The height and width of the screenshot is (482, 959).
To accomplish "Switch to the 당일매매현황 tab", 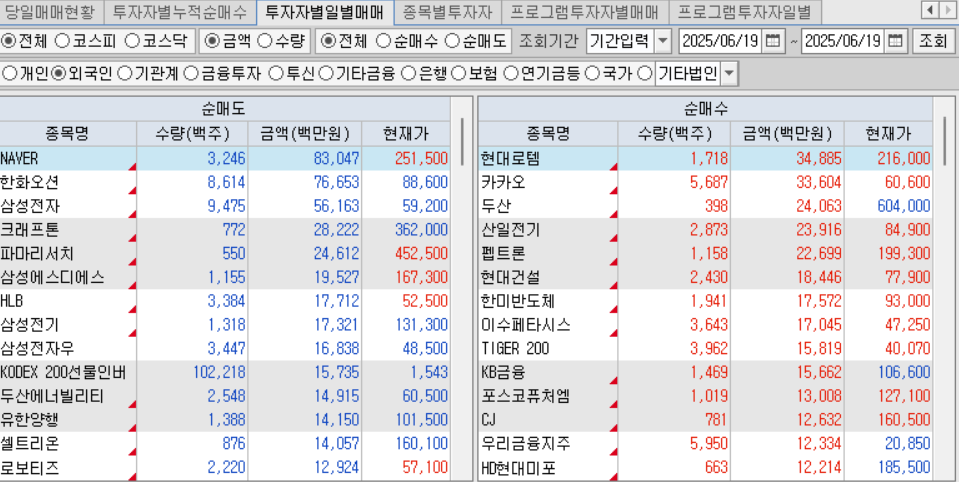I will (x=50, y=10).
